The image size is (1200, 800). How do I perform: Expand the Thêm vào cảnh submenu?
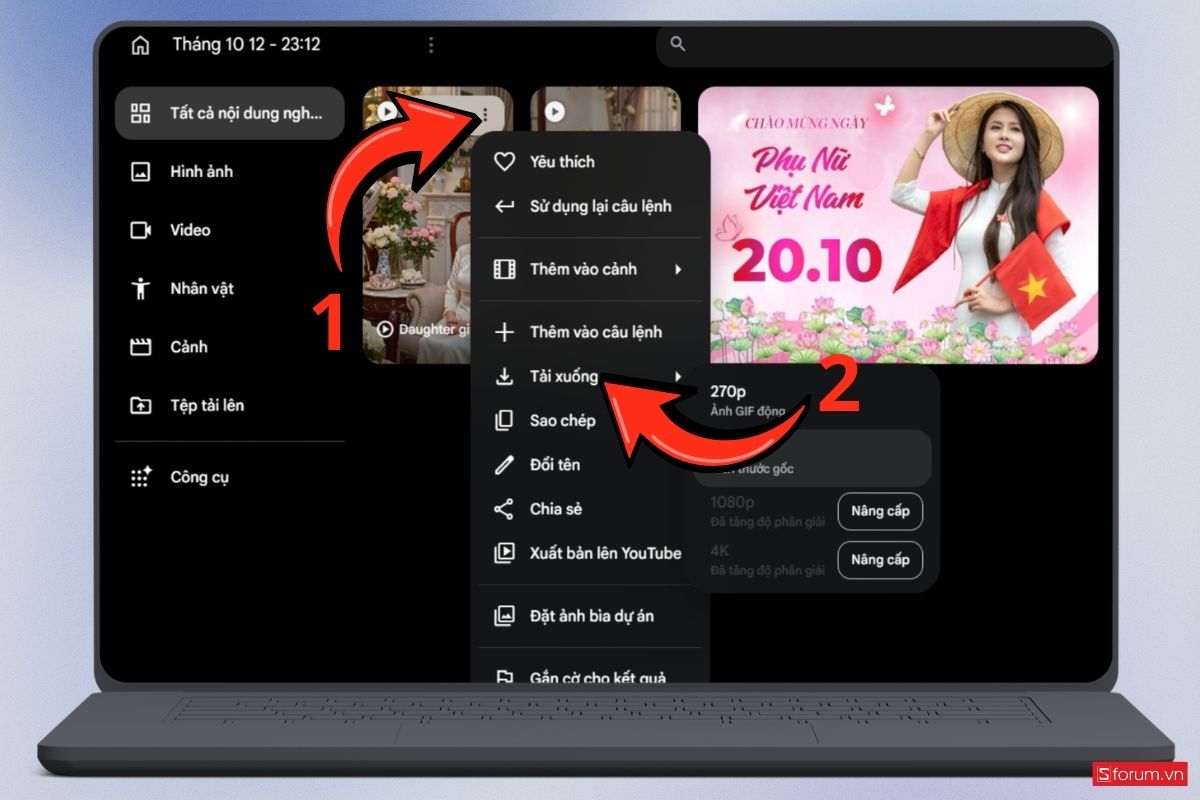click(x=590, y=269)
